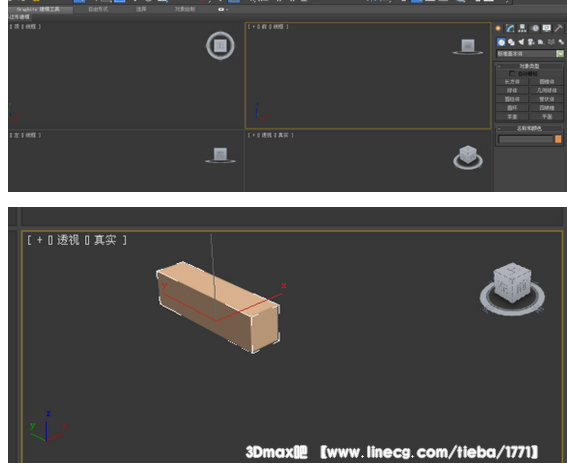Select the Geometry category icon
The height and width of the screenshot is (469, 567).
tap(501, 42)
